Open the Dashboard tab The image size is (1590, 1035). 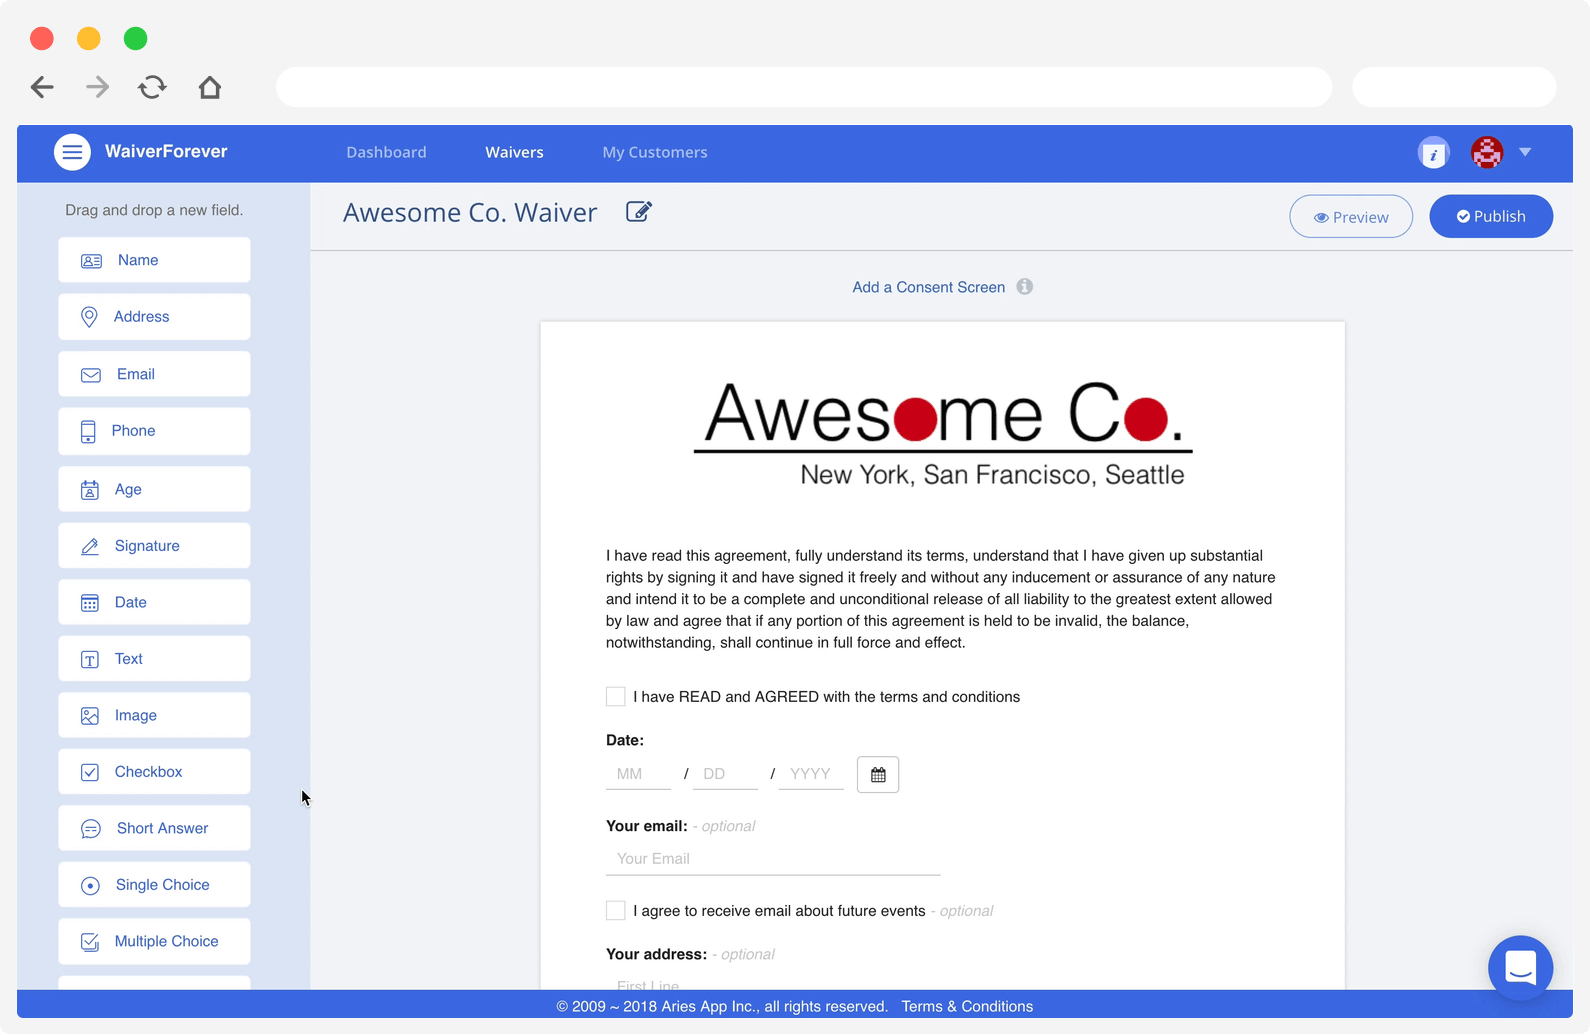click(x=386, y=152)
